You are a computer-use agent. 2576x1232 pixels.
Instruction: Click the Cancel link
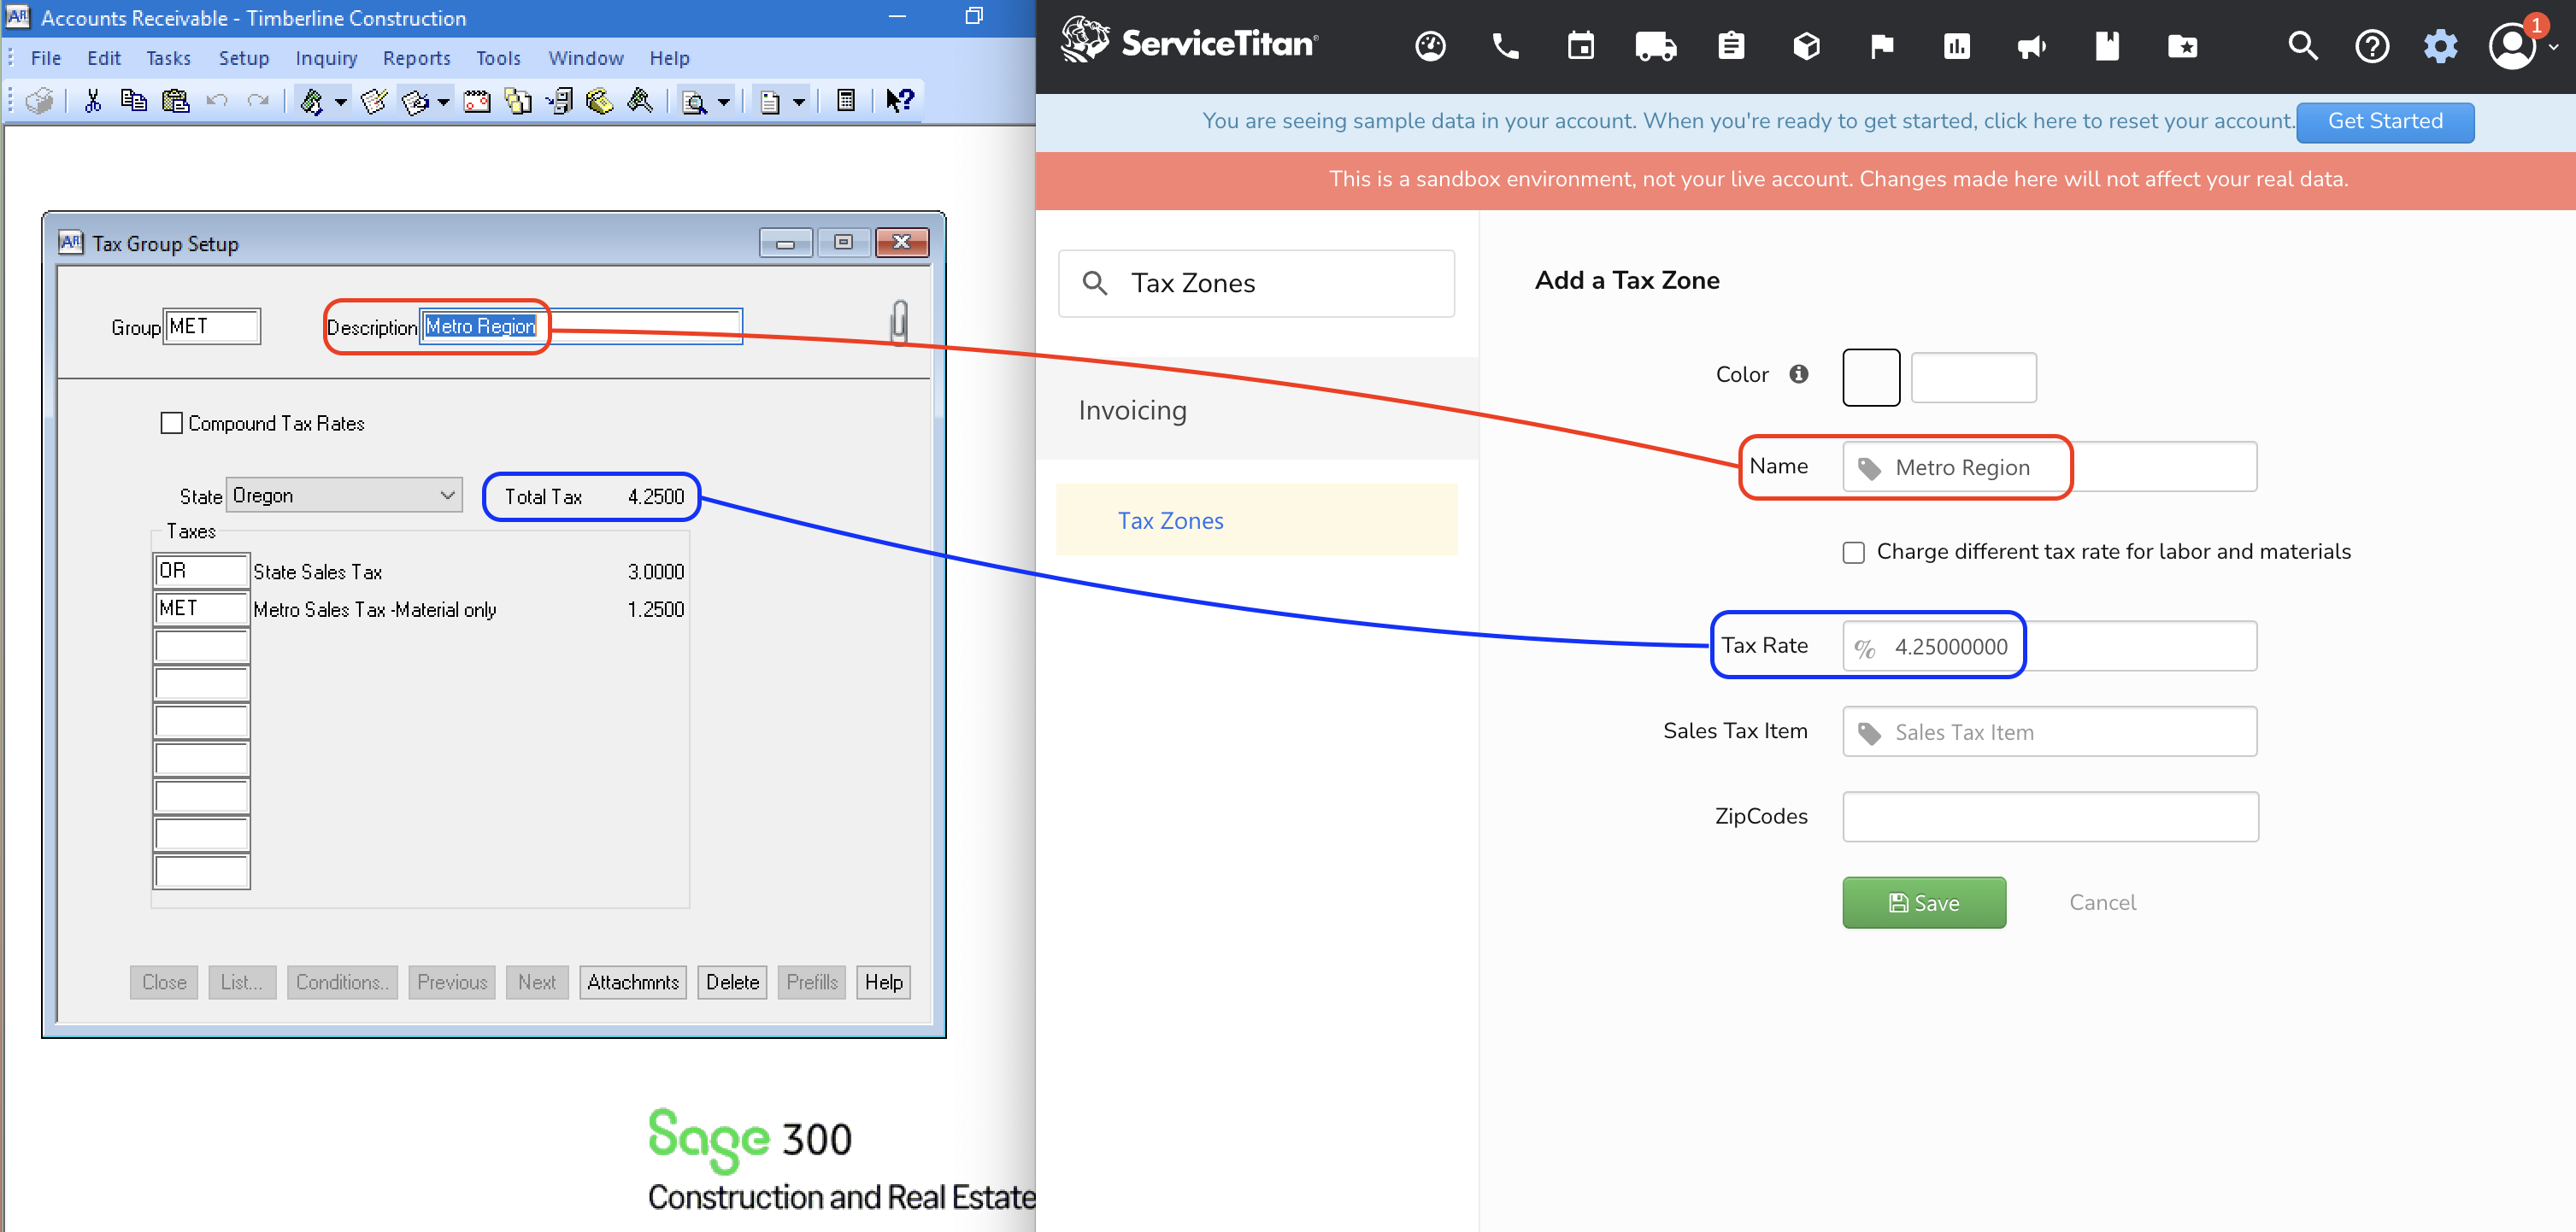click(x=2102, y=902)
